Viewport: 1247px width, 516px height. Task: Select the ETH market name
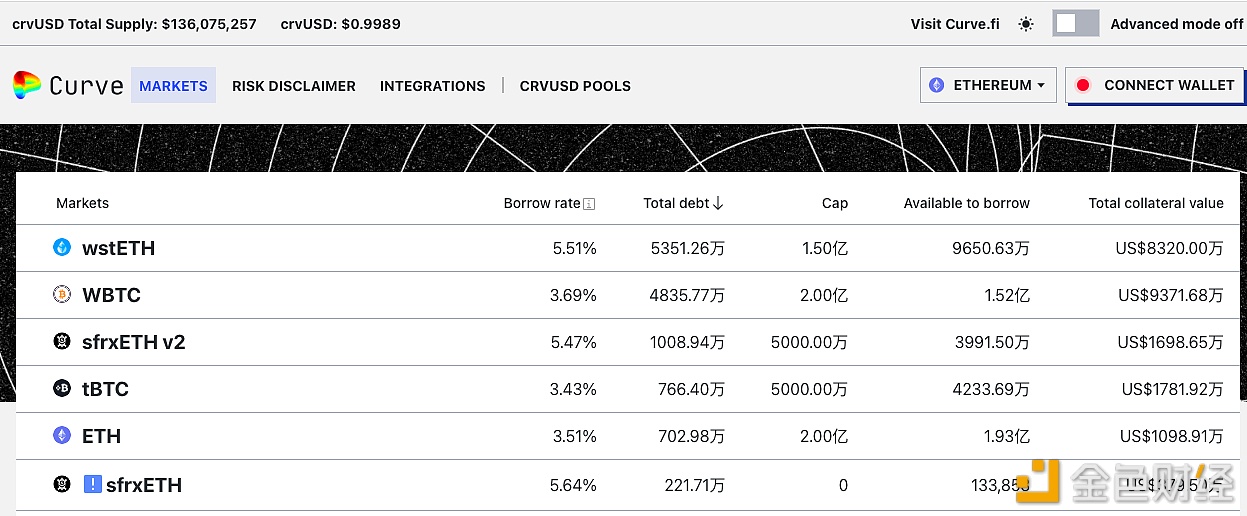(x=102, y=436)
